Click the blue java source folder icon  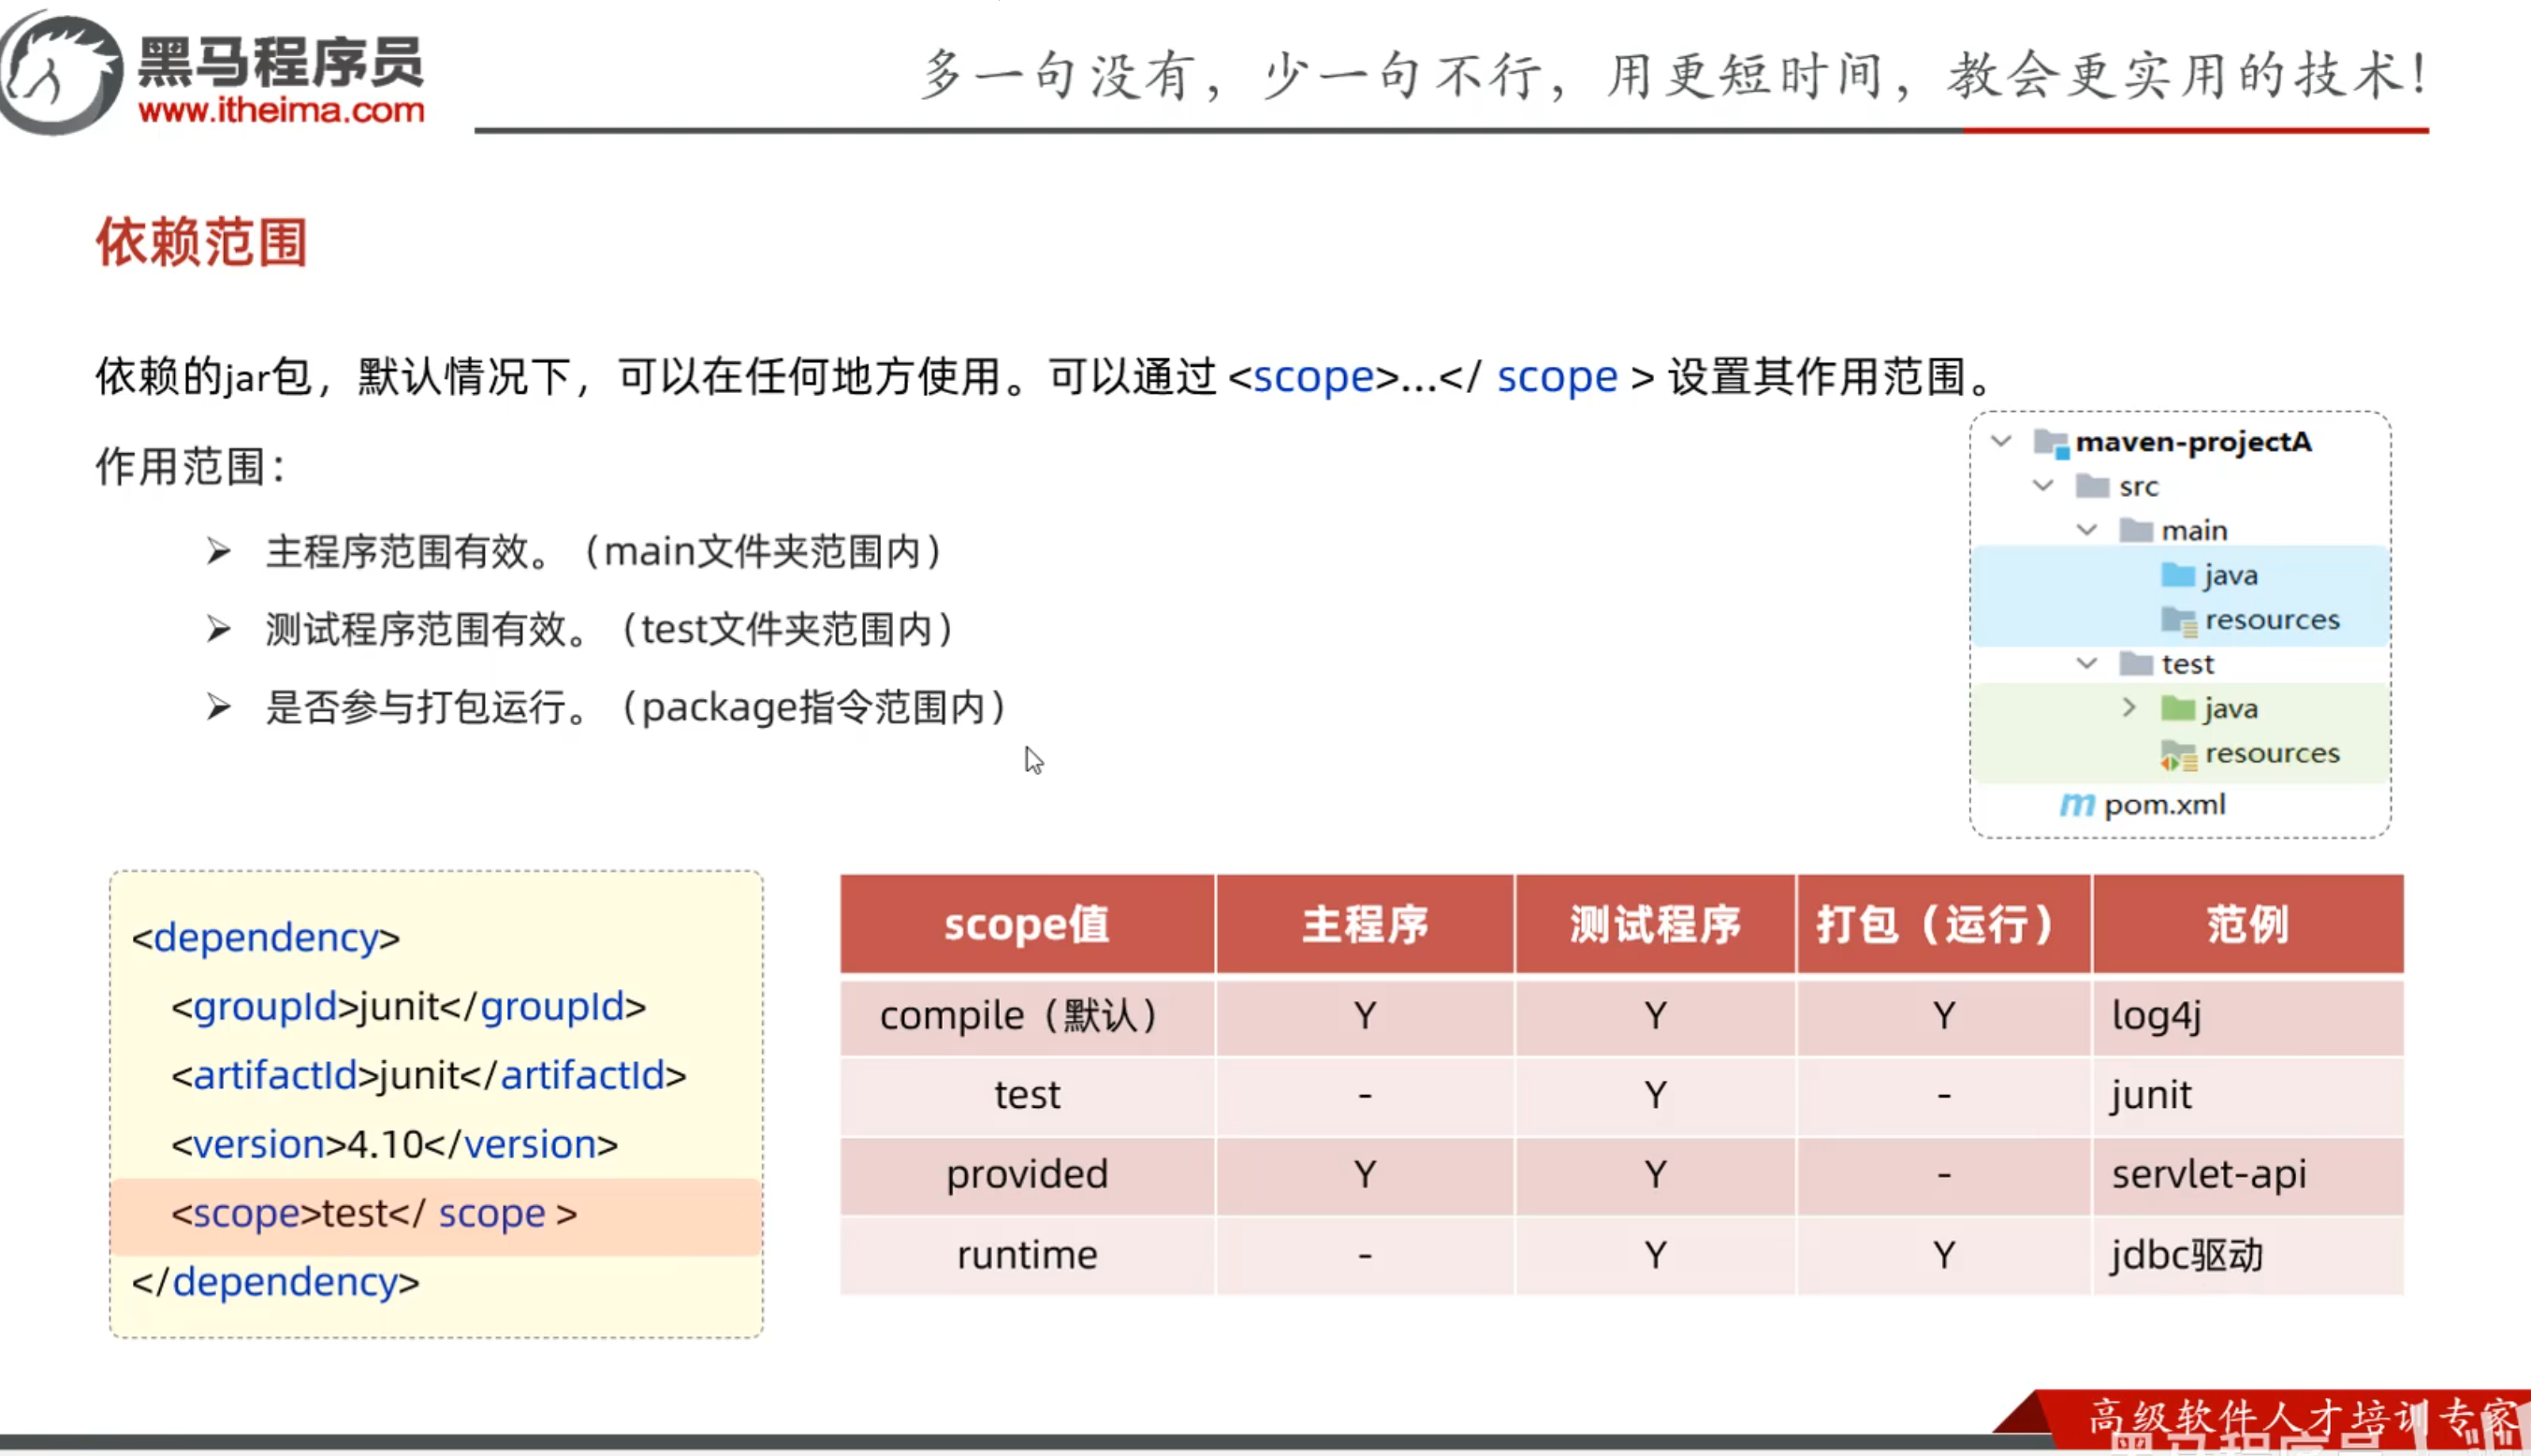(2178, 575)
